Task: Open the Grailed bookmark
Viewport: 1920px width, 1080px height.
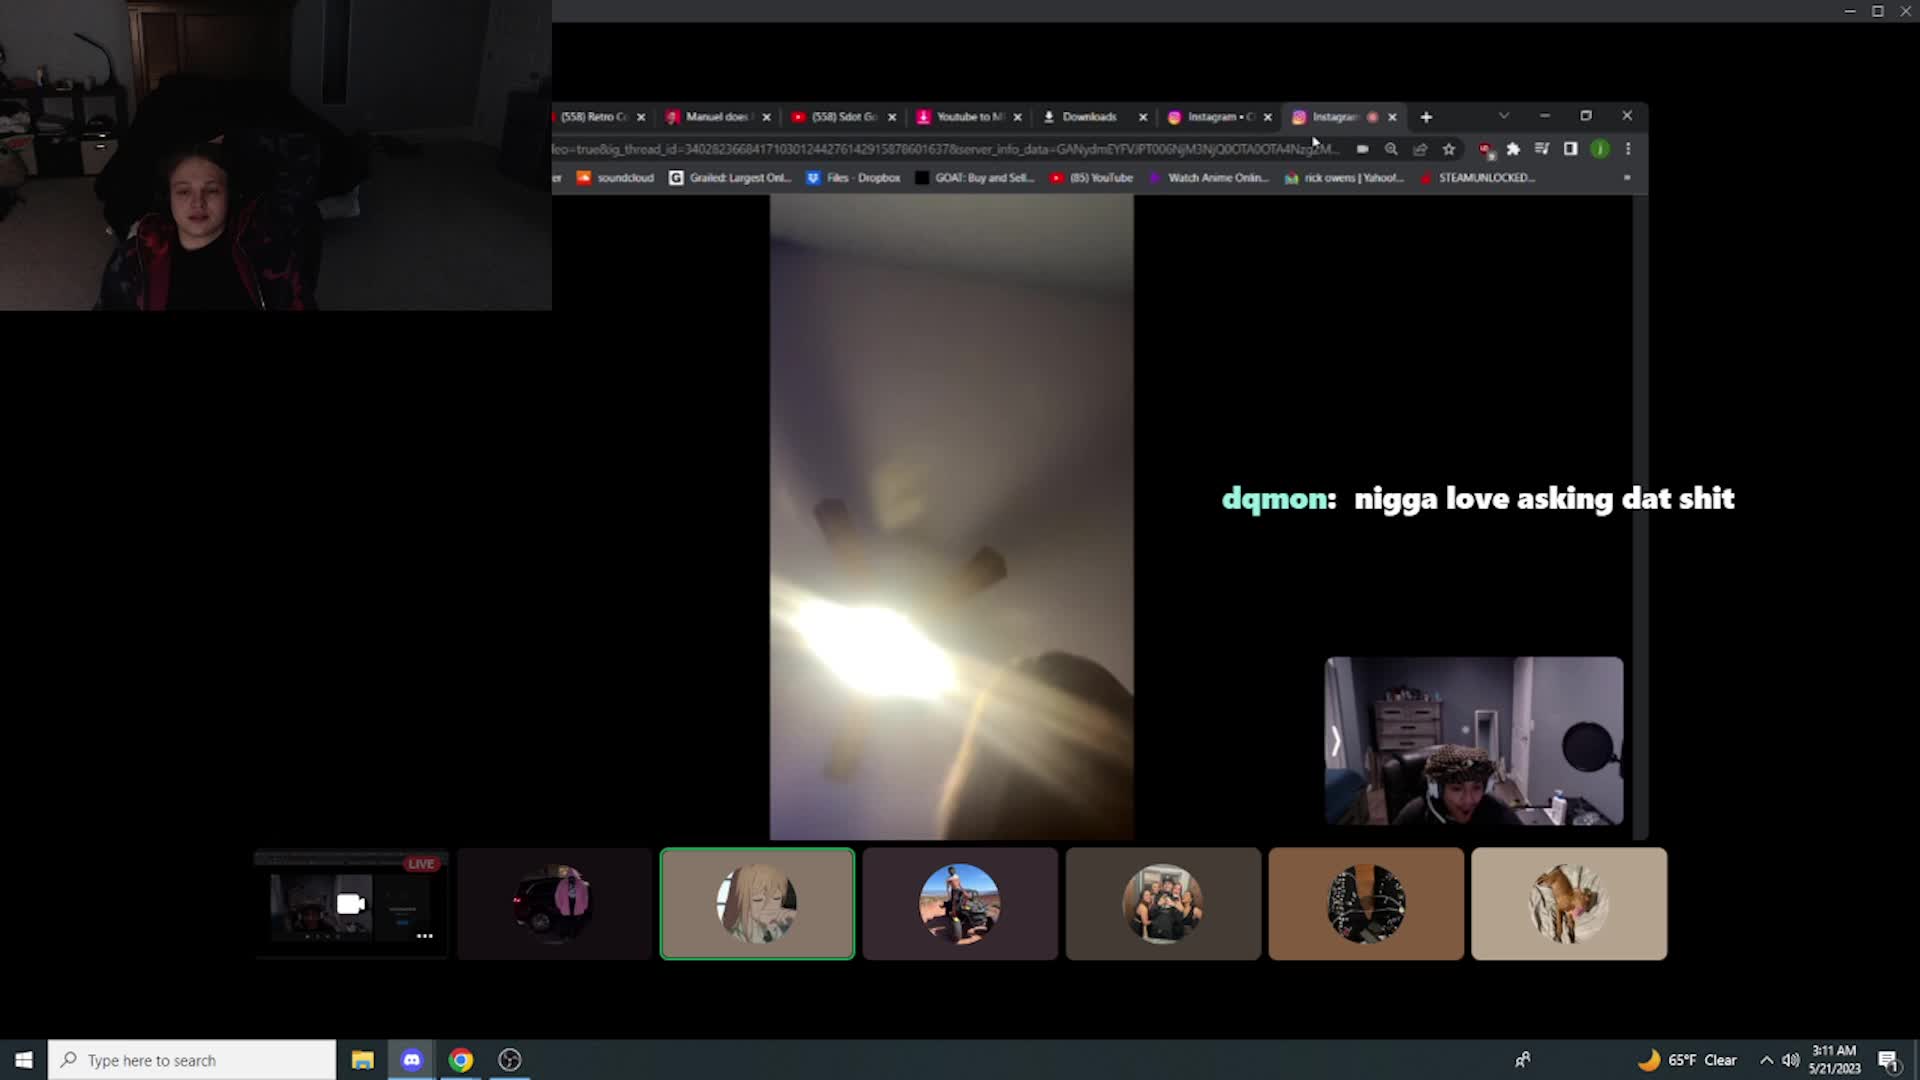Action: (x=730, y=178)
